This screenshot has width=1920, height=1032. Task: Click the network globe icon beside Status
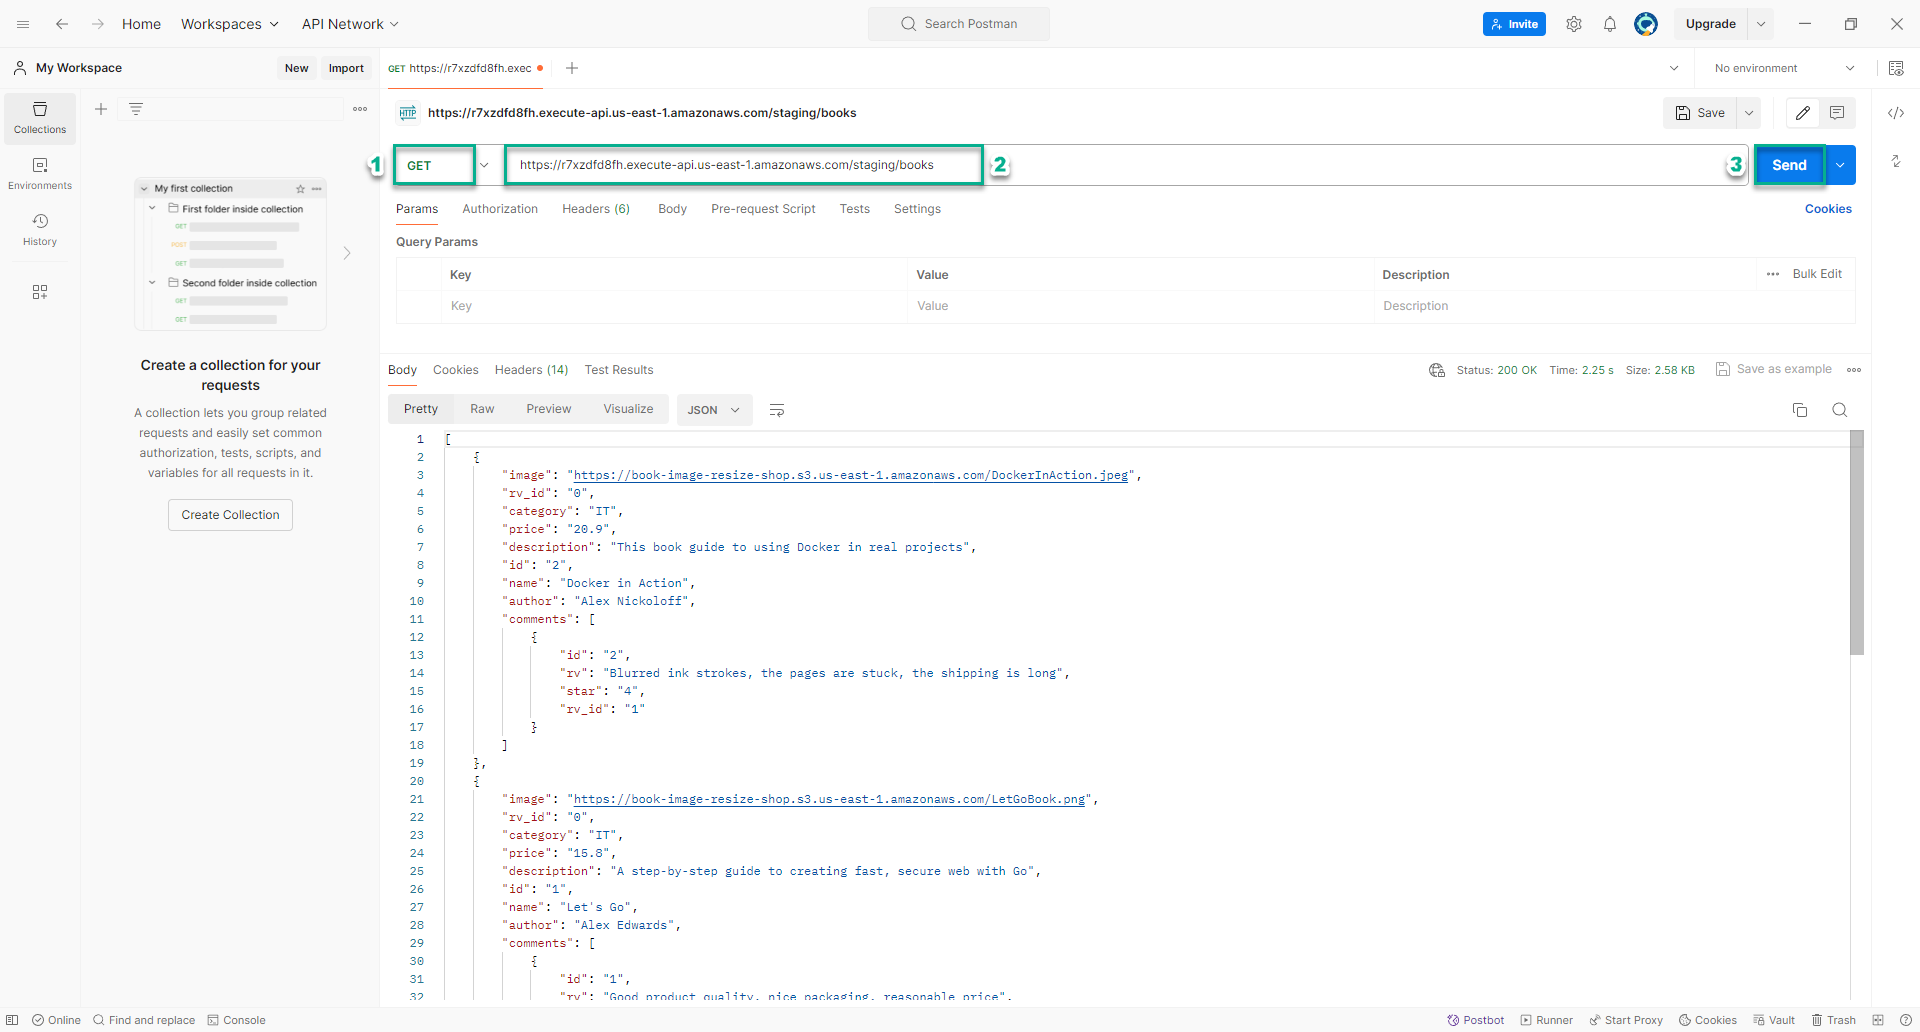[1437, 370]
